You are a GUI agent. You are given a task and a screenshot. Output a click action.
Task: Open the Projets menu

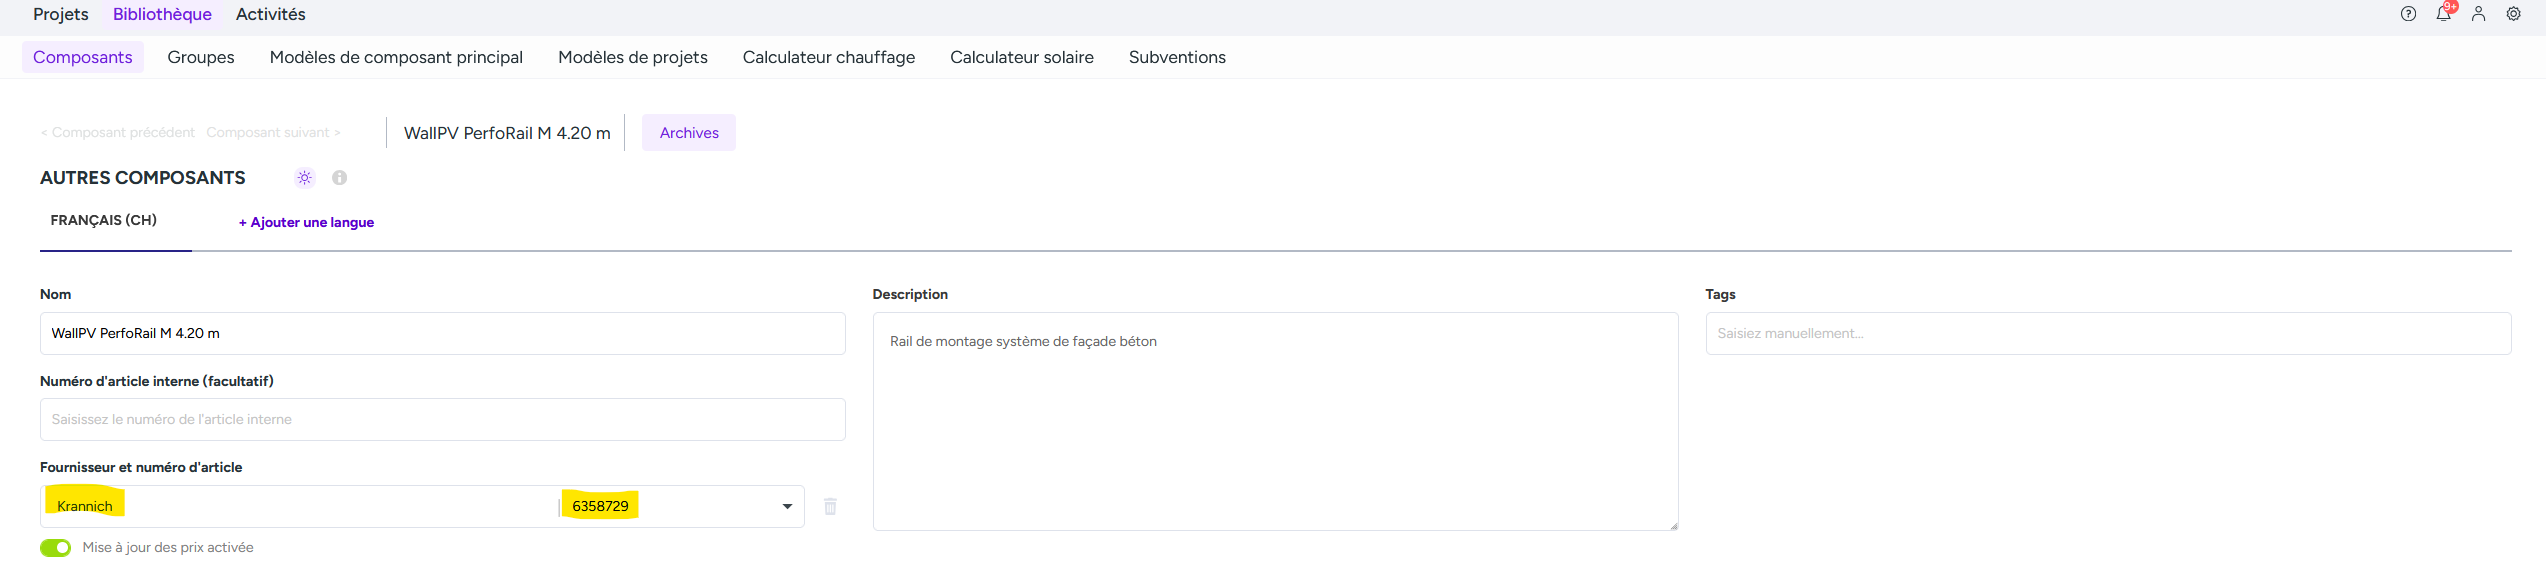tap(61, 14)
